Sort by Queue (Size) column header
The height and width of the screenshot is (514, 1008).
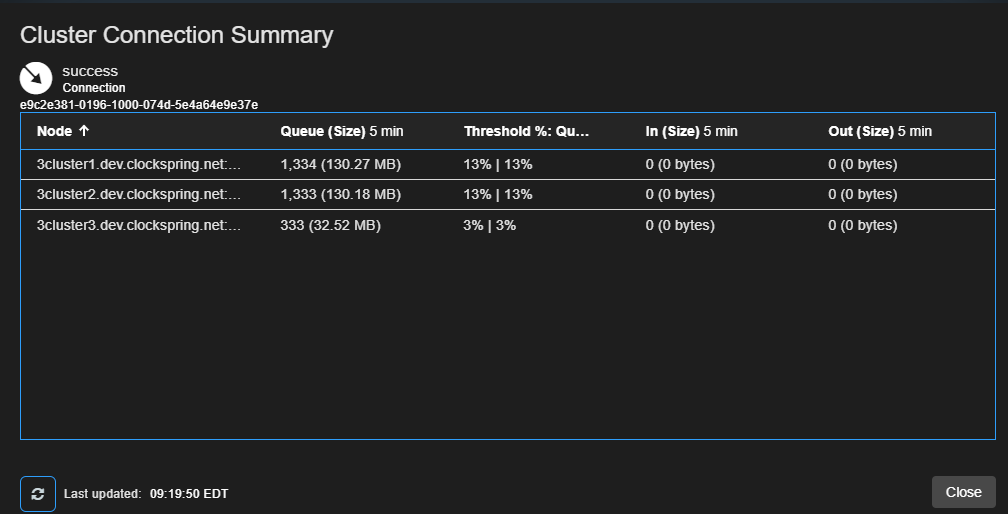[341, 131]
